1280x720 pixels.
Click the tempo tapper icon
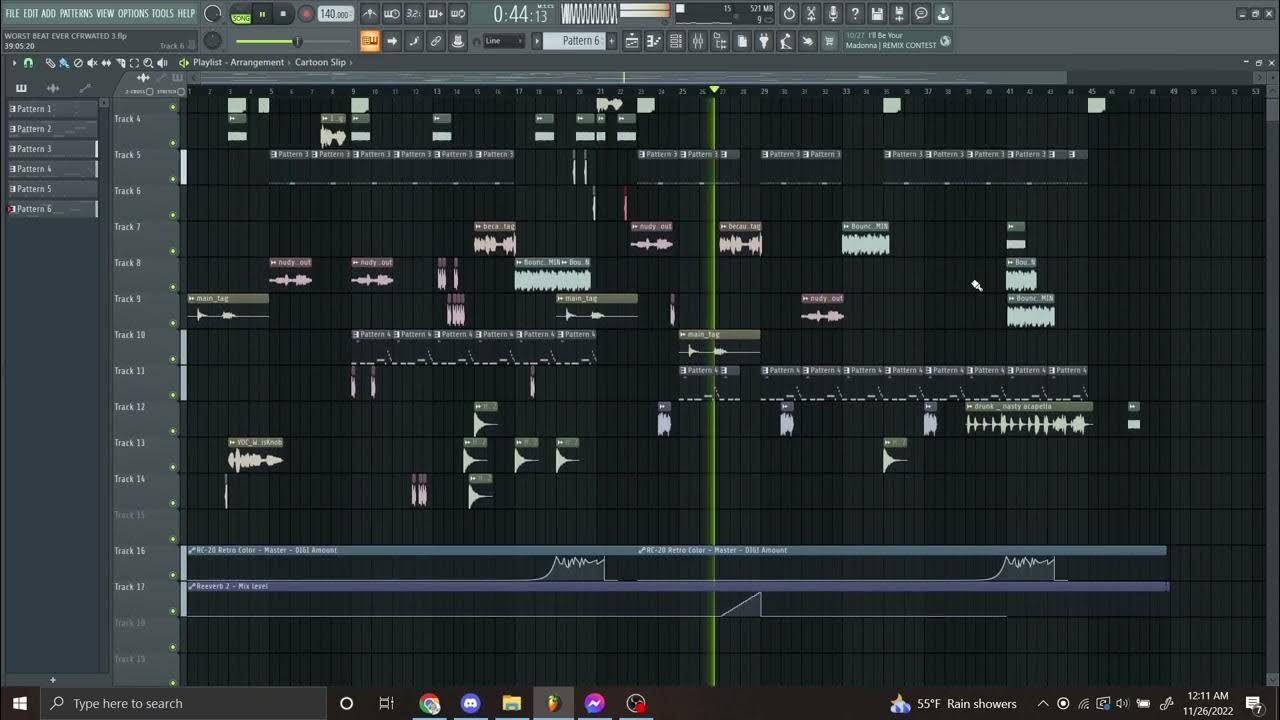click(x=786, y=41)
